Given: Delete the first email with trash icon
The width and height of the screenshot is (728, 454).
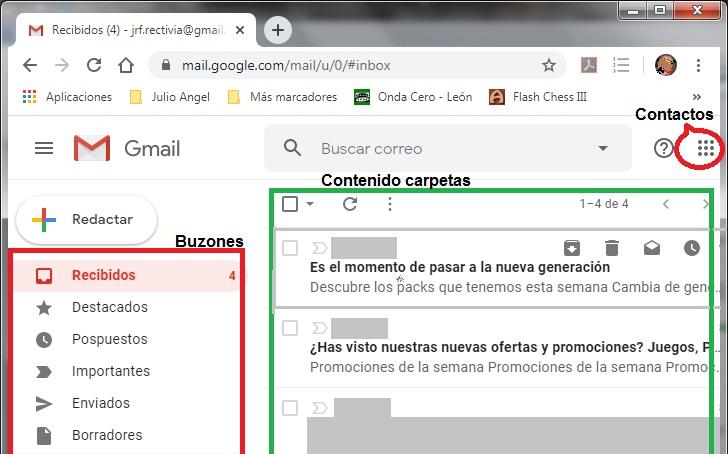Looking at the screenshot, I should click(x=612, y=248).
